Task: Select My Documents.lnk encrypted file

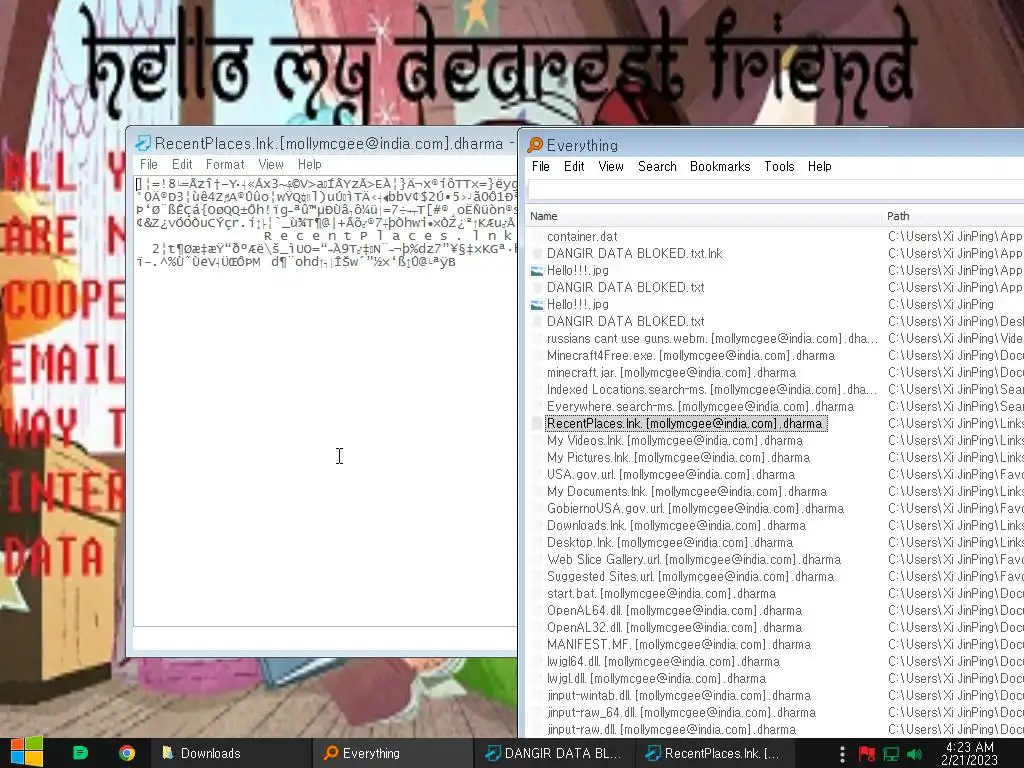Action: (686, 491)
